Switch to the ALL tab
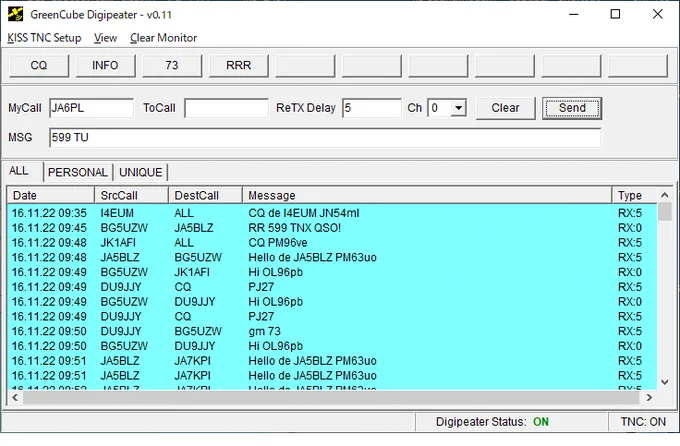Image resolution: width=680 pixels, height=446 pixels. click(19, 171)
